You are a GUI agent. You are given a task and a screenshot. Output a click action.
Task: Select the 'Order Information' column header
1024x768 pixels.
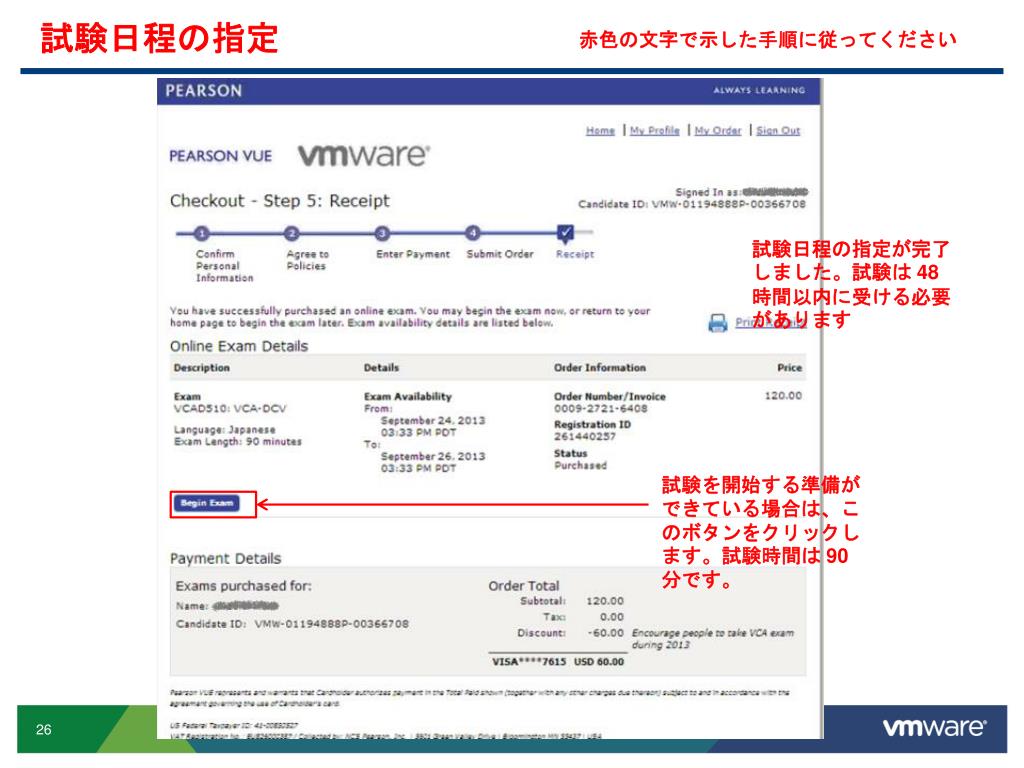600,368
